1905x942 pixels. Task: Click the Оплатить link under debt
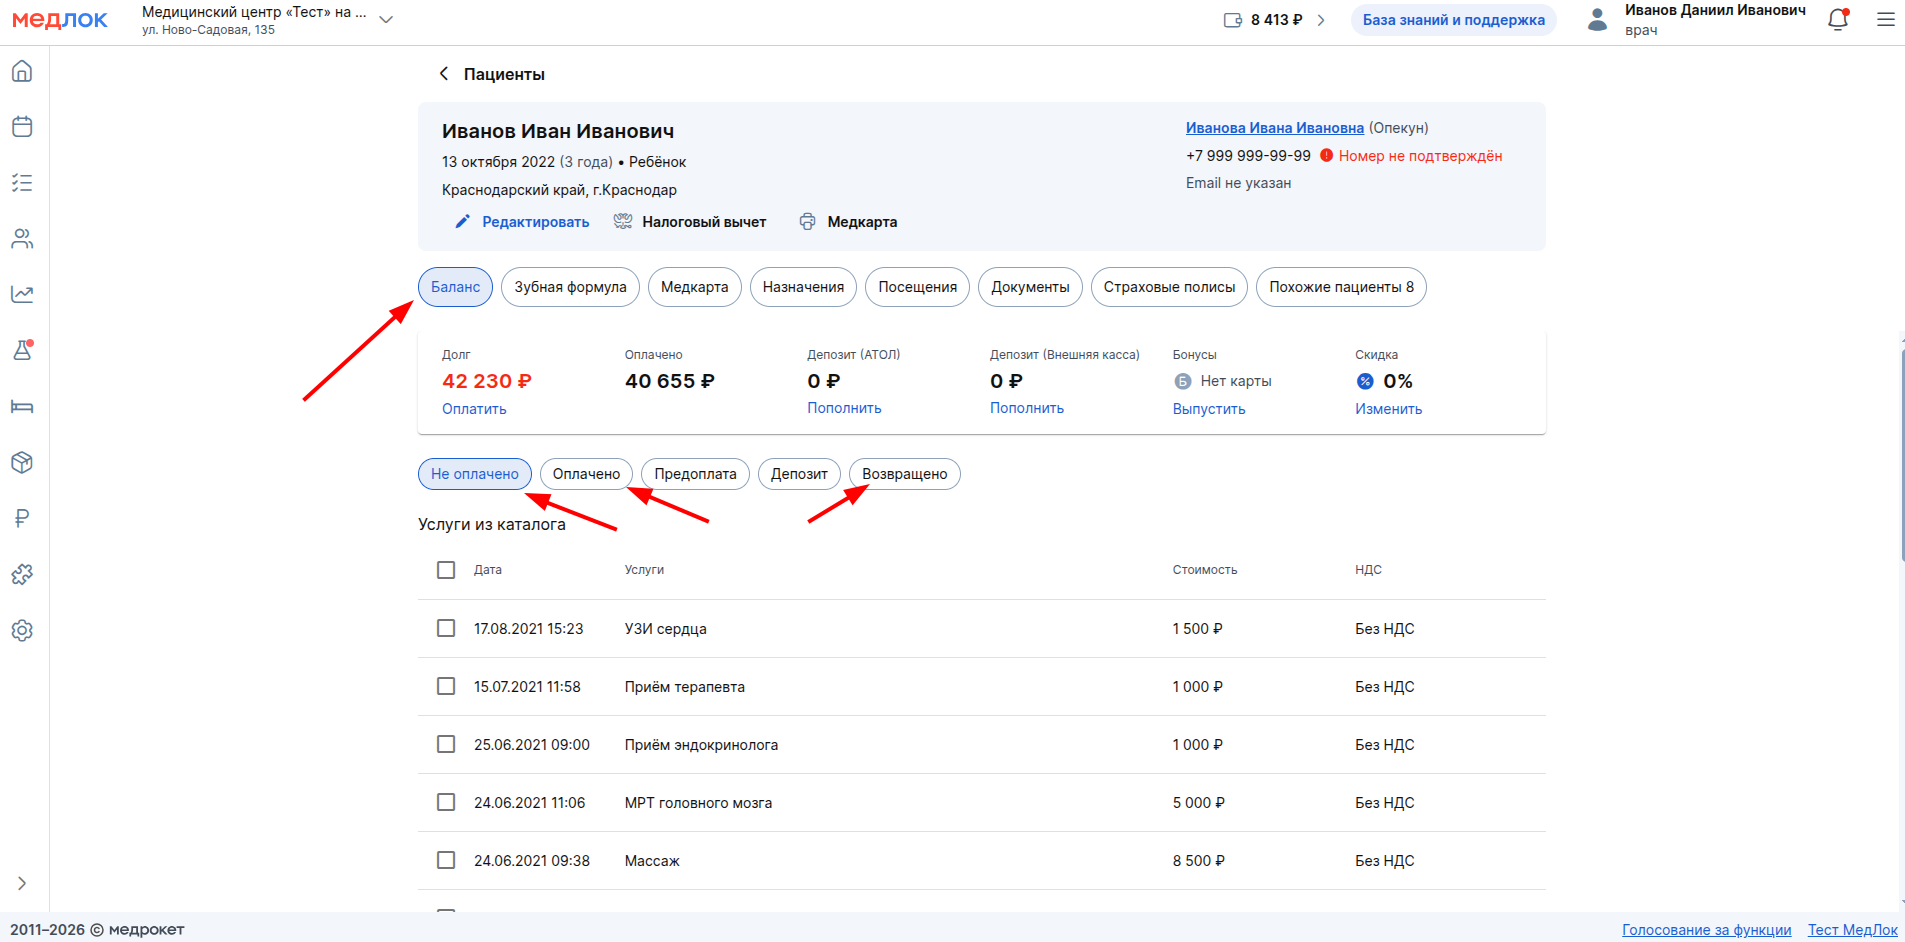(474, 409)
